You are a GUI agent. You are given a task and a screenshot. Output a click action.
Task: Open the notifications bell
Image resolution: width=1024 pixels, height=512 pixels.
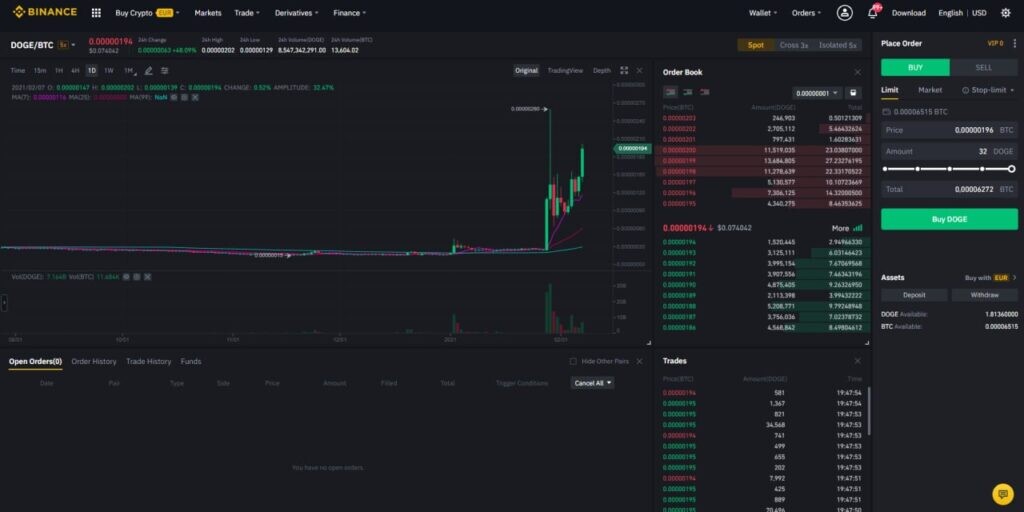872,12
